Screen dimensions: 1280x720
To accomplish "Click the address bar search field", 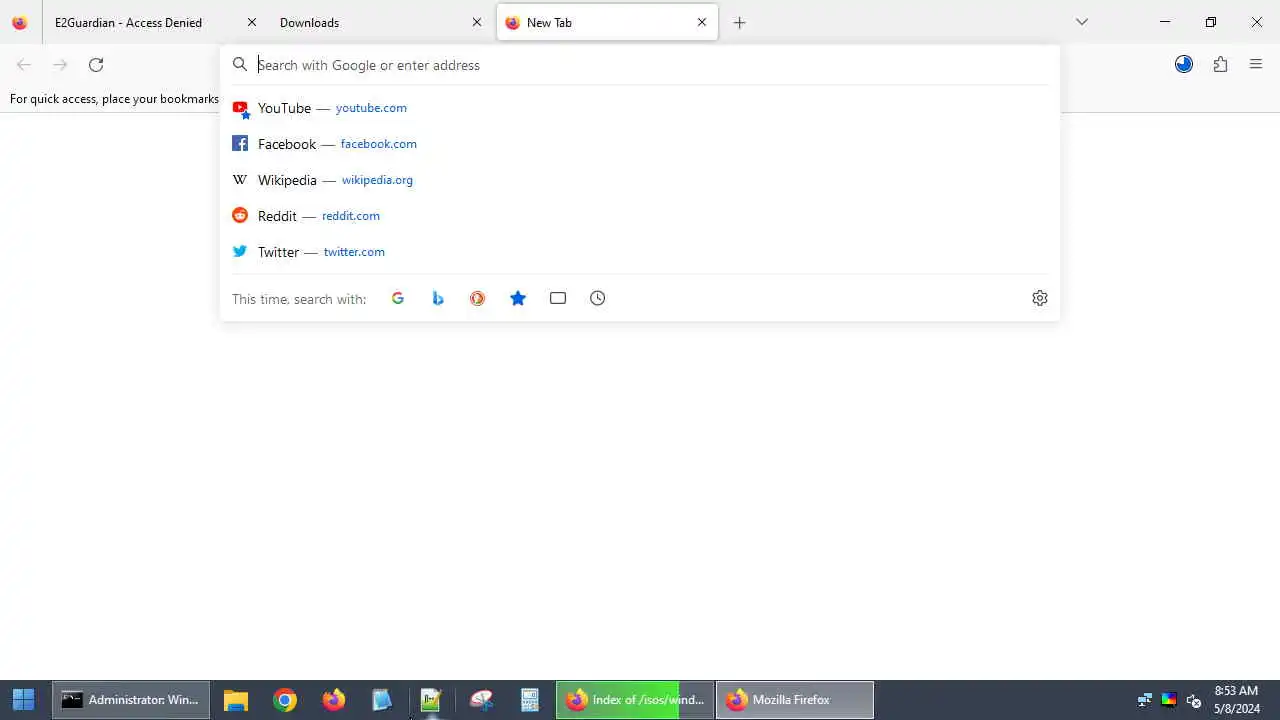I will [x=640, y=65].
